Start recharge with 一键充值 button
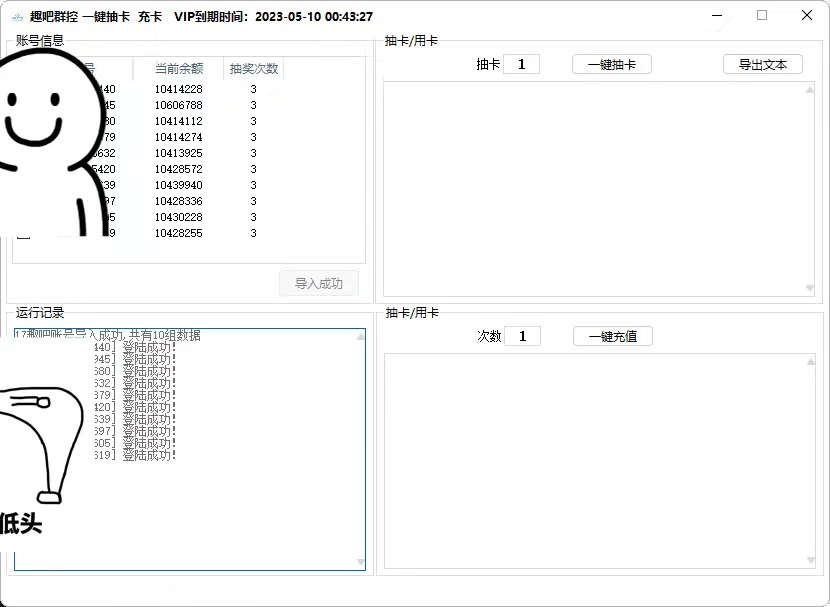 (x=612, y=336)
